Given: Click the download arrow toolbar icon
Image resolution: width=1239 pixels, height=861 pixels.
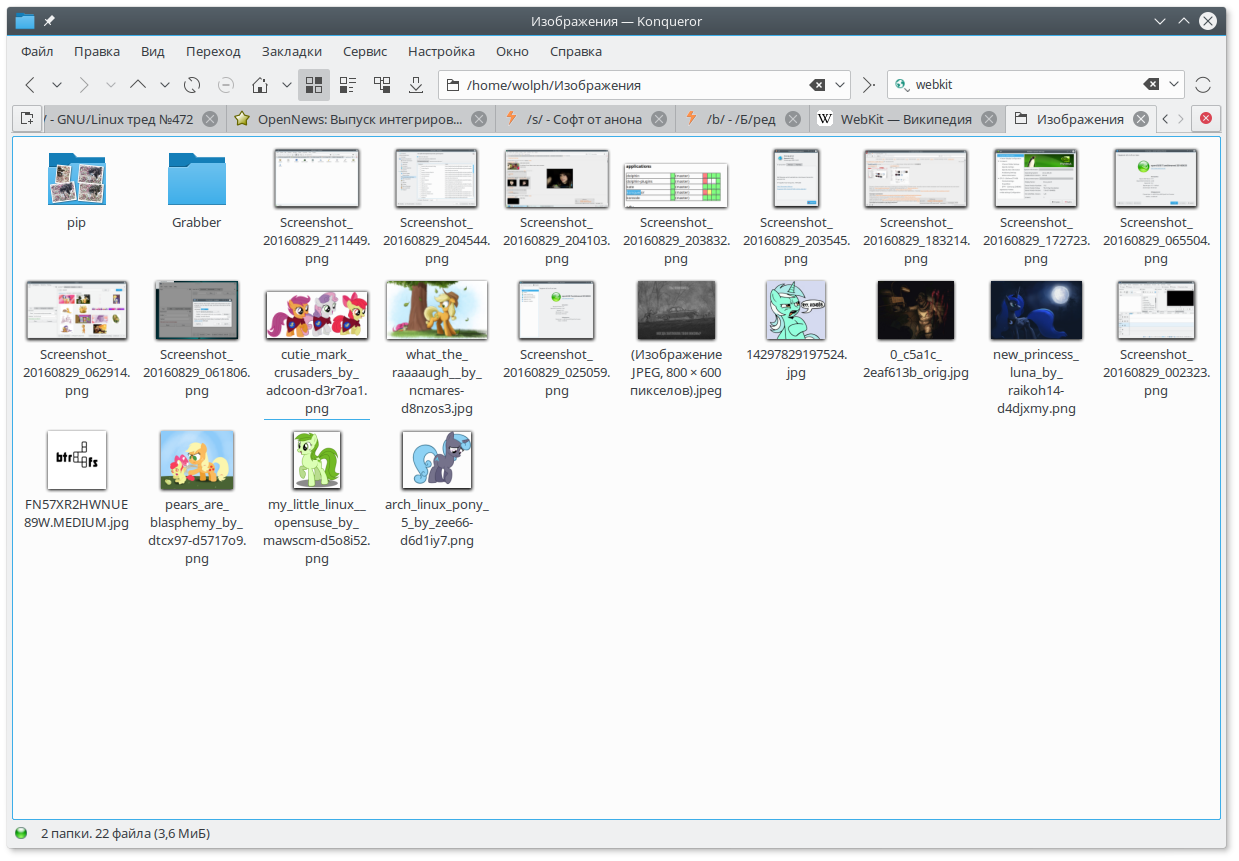Looking at the screenshot, I should pyautogui.click(x=416, y=85).
